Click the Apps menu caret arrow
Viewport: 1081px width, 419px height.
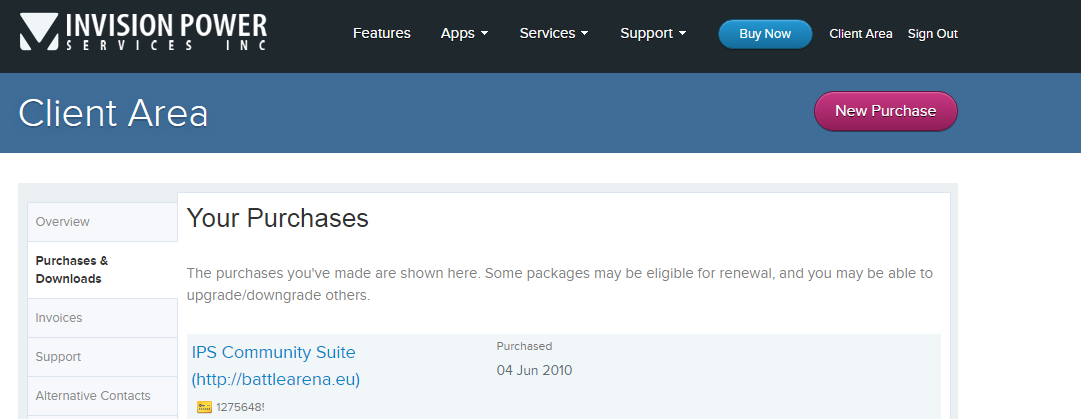(484, 34)
